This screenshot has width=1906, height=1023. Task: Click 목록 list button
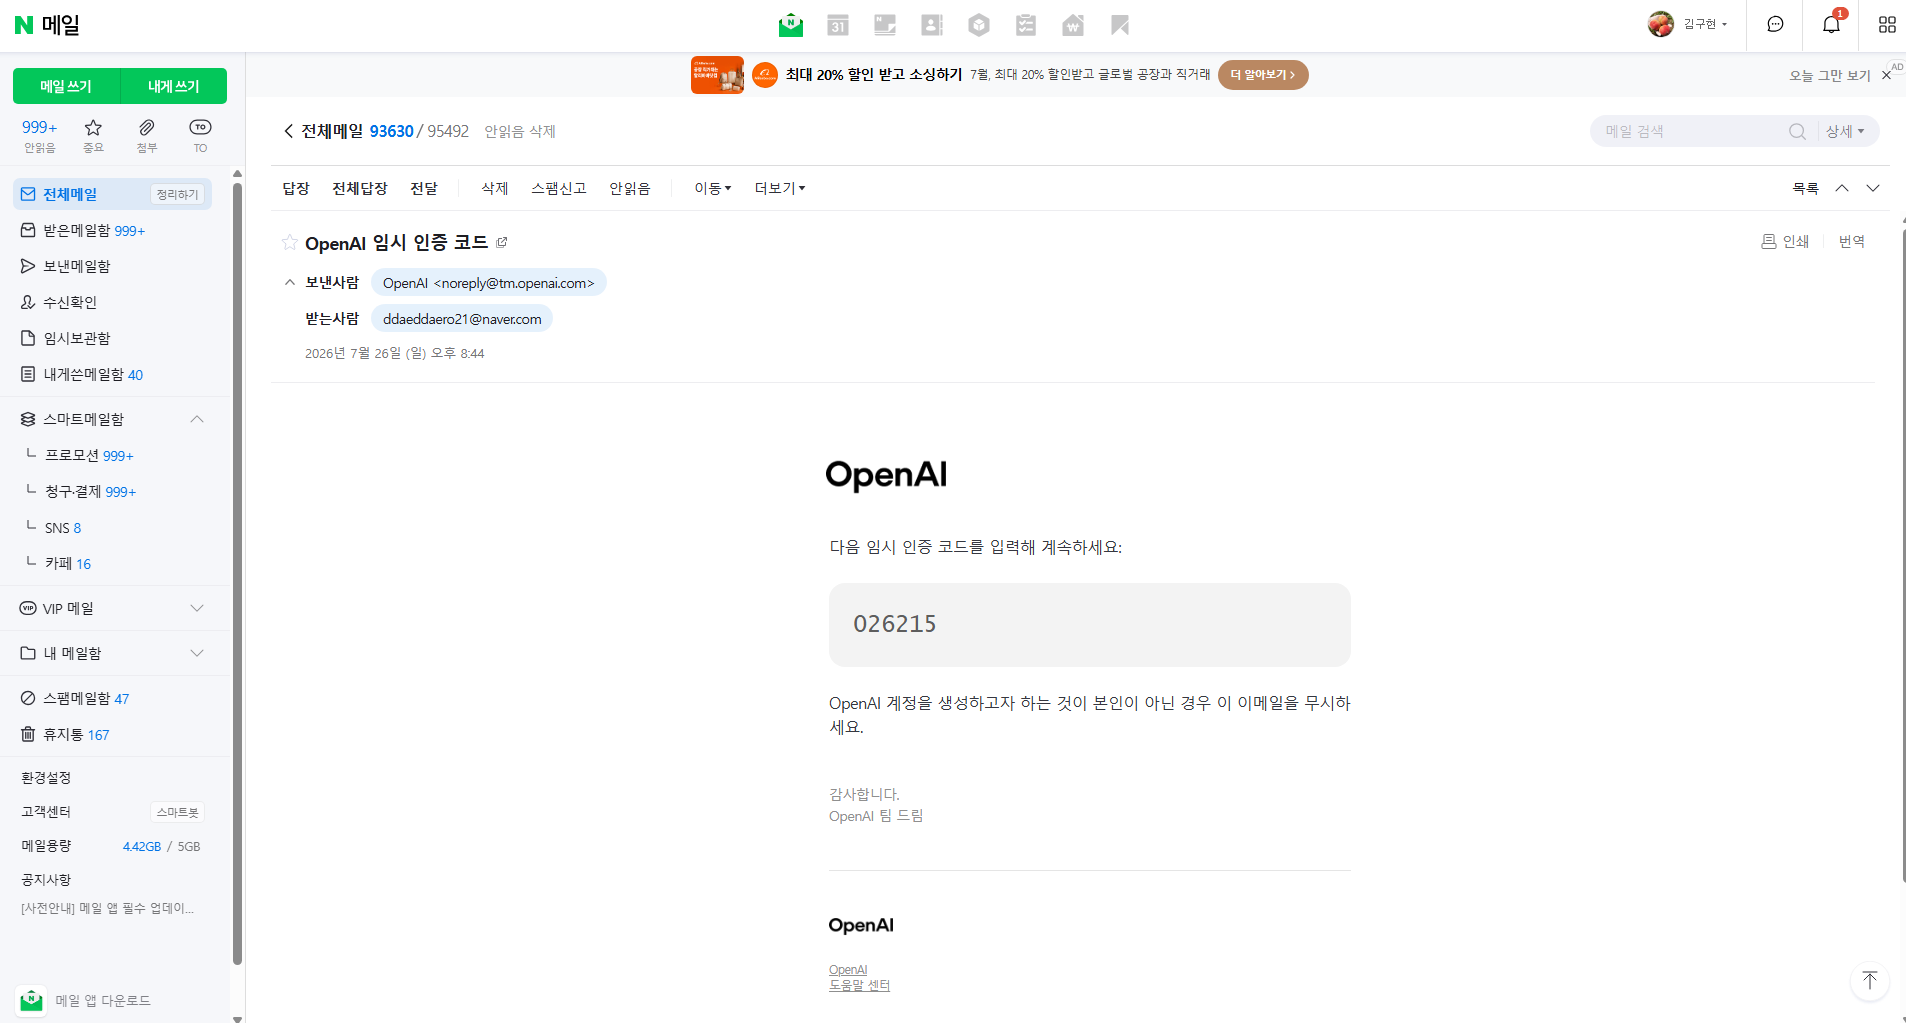tap(1805, 188)
